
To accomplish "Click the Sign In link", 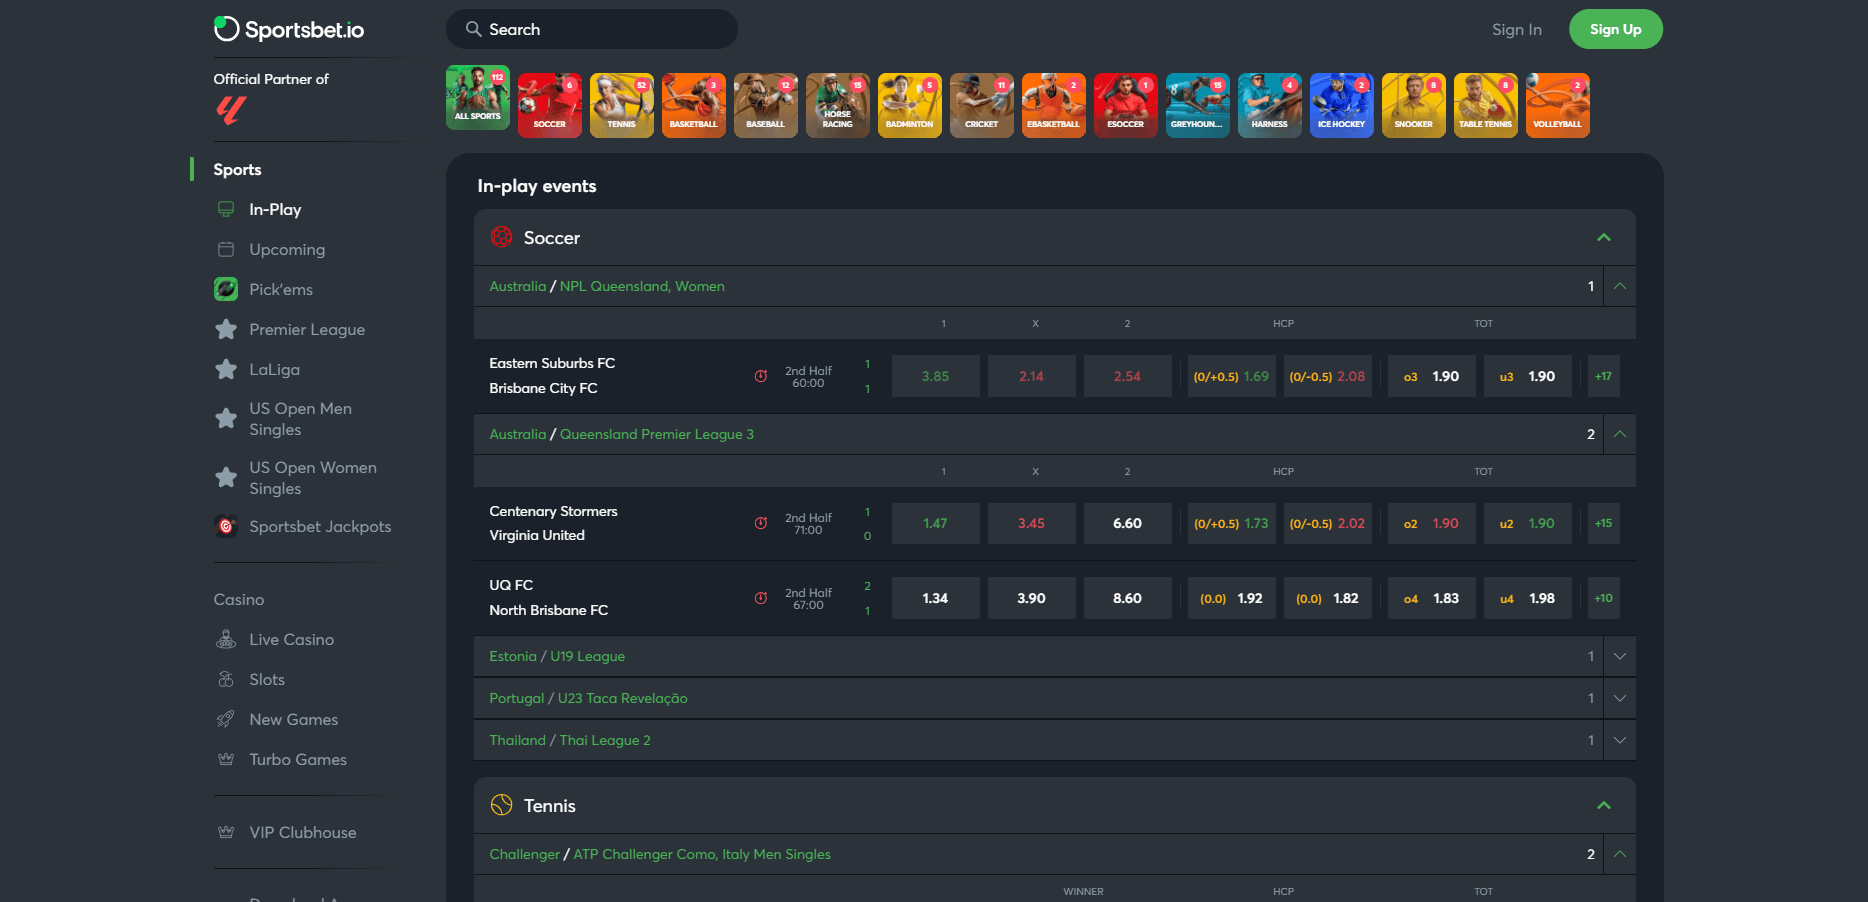I will [1516, 30].
